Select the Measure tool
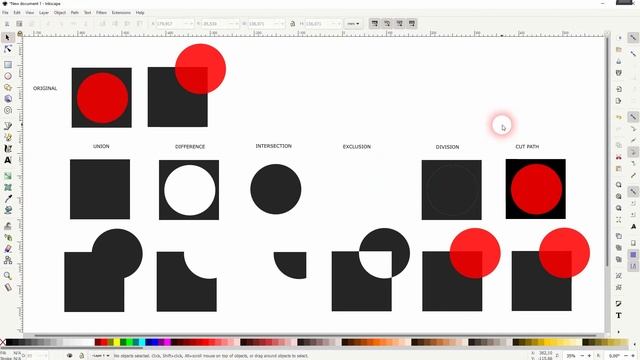640x360 pixels. pos(8,287)
